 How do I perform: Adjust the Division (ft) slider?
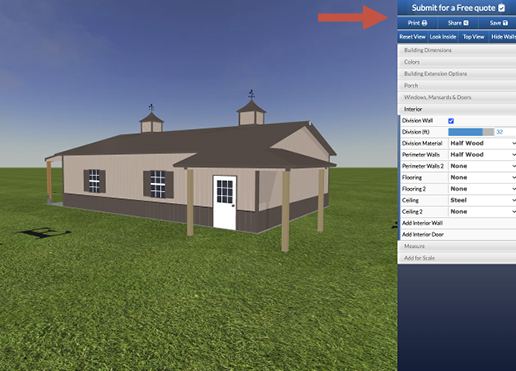[471, 132]
